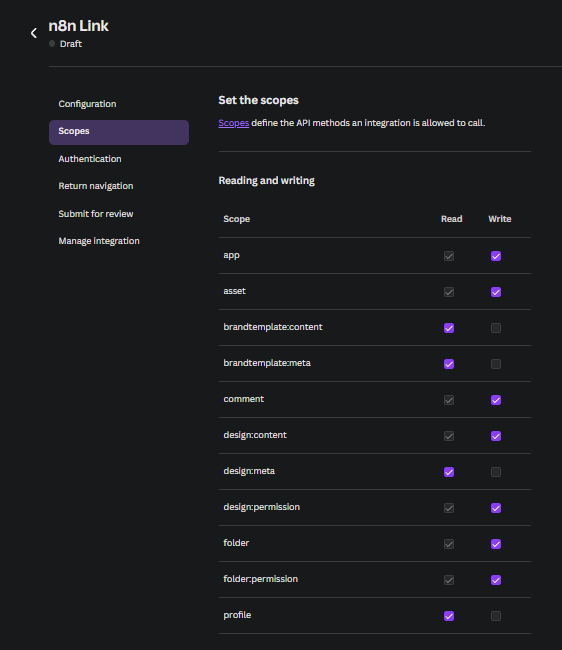Toggle folder:permission Read checkbox
562x650 pixels.
click(x=449, y=580)
